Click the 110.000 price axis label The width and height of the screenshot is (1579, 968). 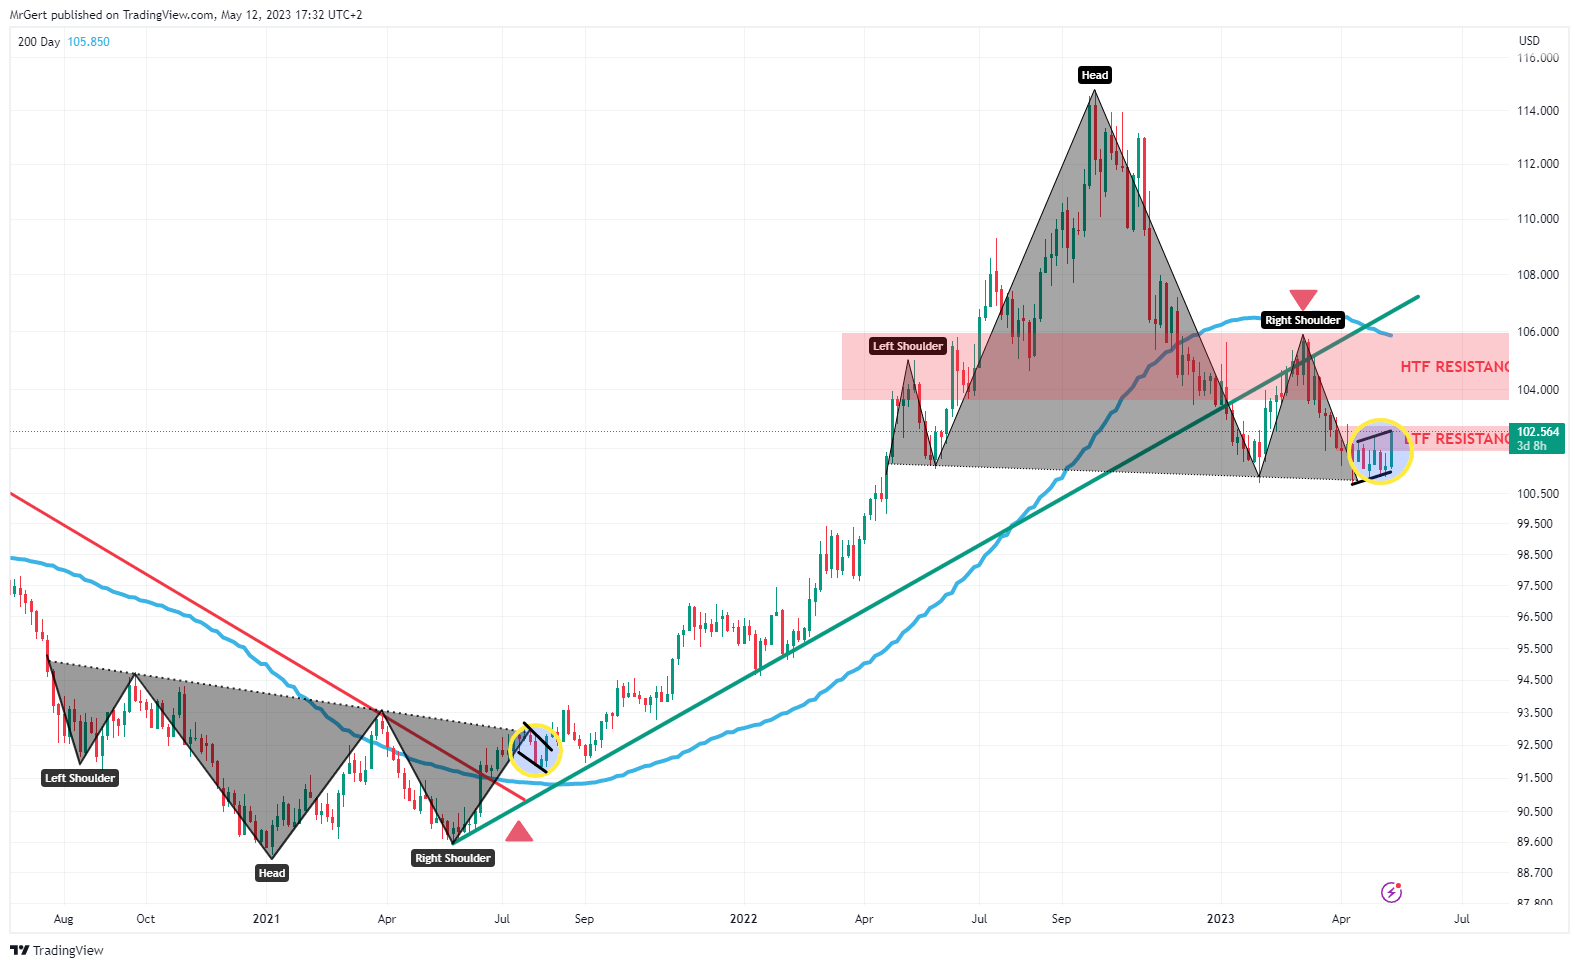click(1538, 219)
